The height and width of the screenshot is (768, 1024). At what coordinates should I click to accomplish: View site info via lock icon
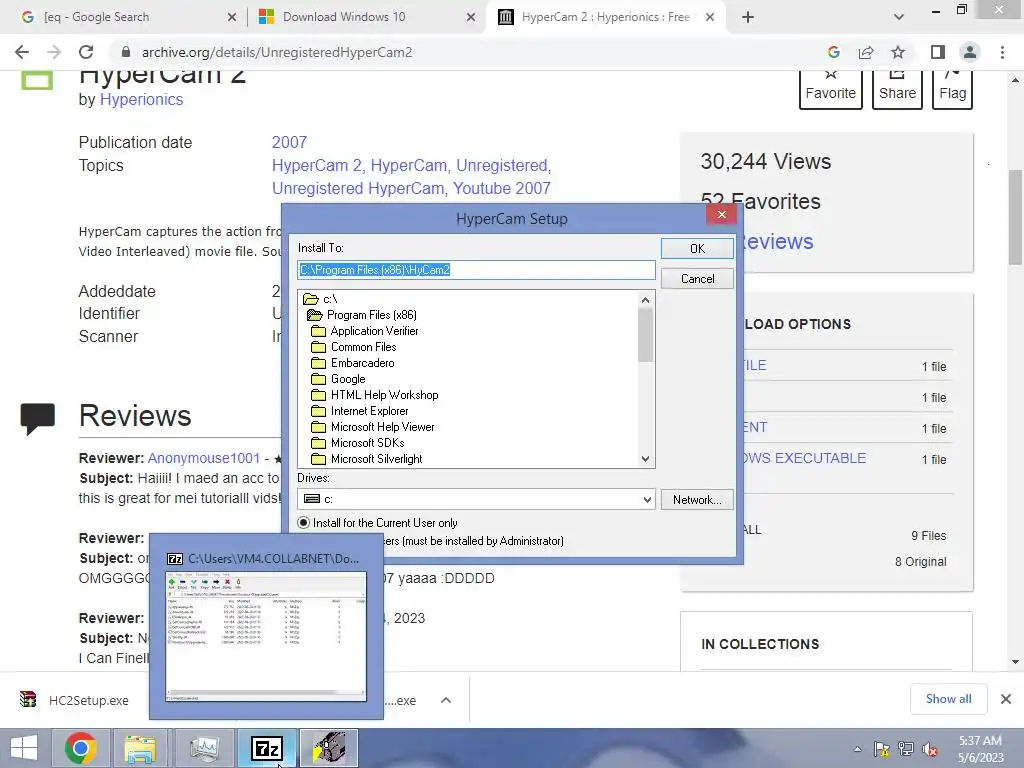(126, 52)
